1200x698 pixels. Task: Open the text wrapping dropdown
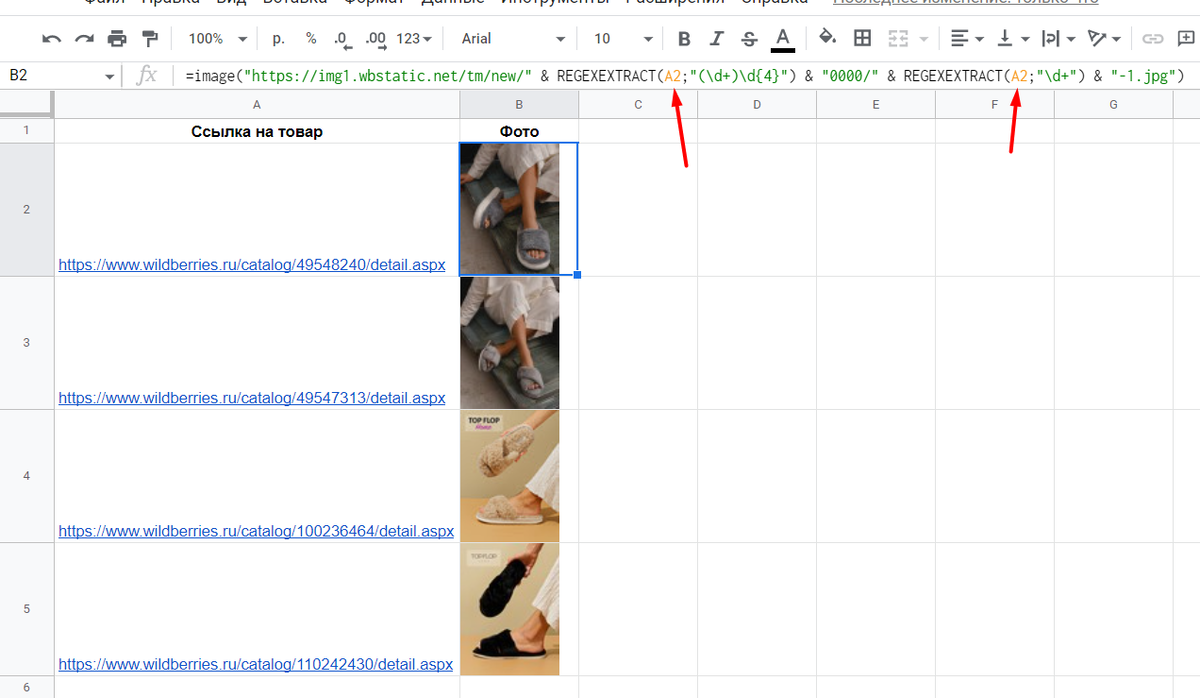tap(1058, 39)
